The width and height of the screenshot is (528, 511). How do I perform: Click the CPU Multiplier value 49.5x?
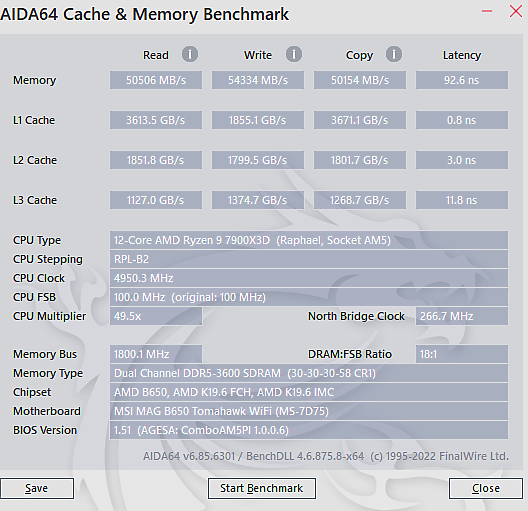(156, 316)
